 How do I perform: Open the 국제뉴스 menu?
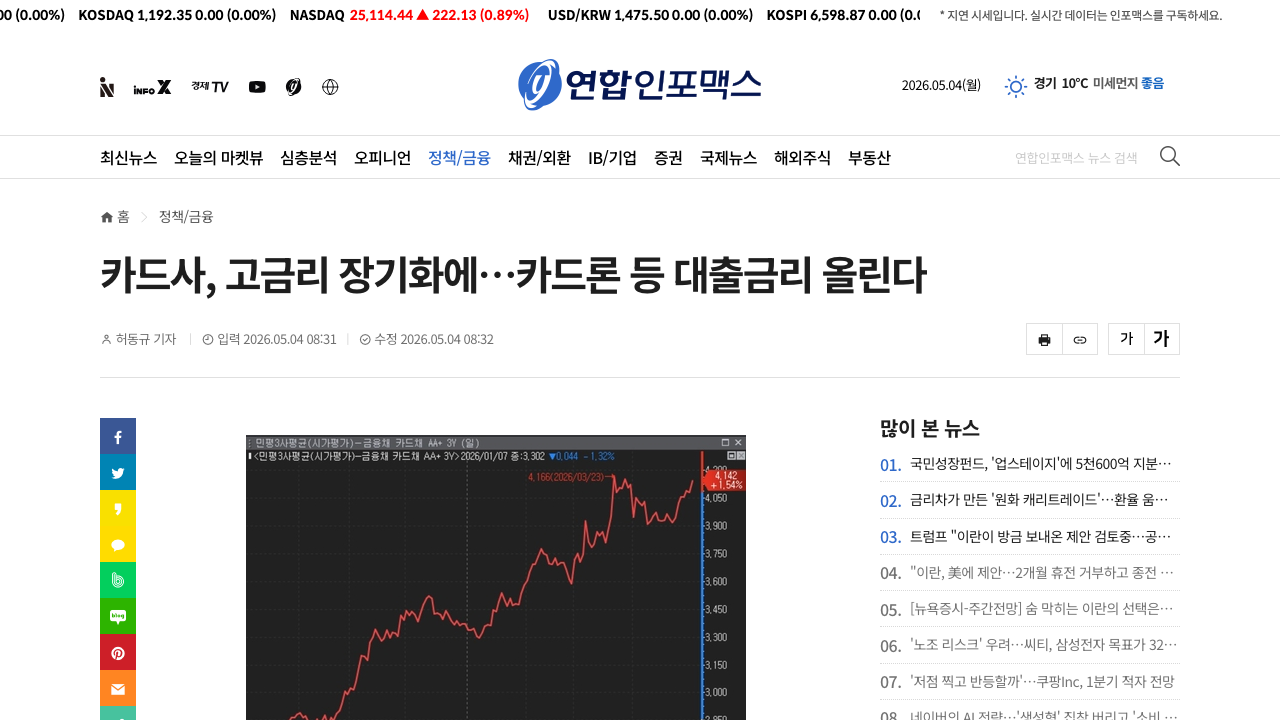pos(728,157)
